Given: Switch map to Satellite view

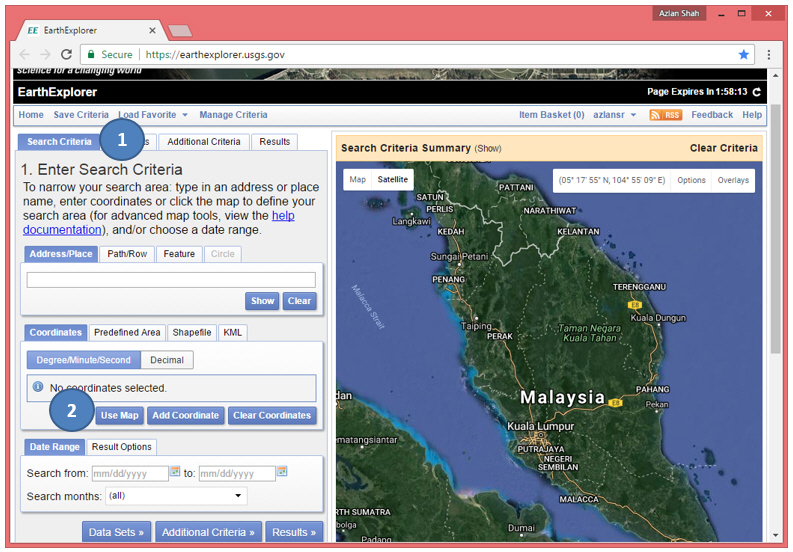Looking at the screenshot, I should coord(392,180).
